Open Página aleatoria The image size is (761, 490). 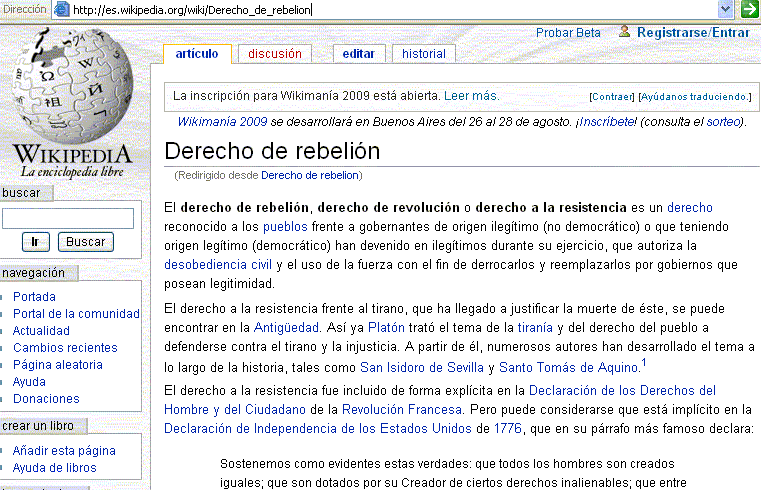[x=58, y=364]
